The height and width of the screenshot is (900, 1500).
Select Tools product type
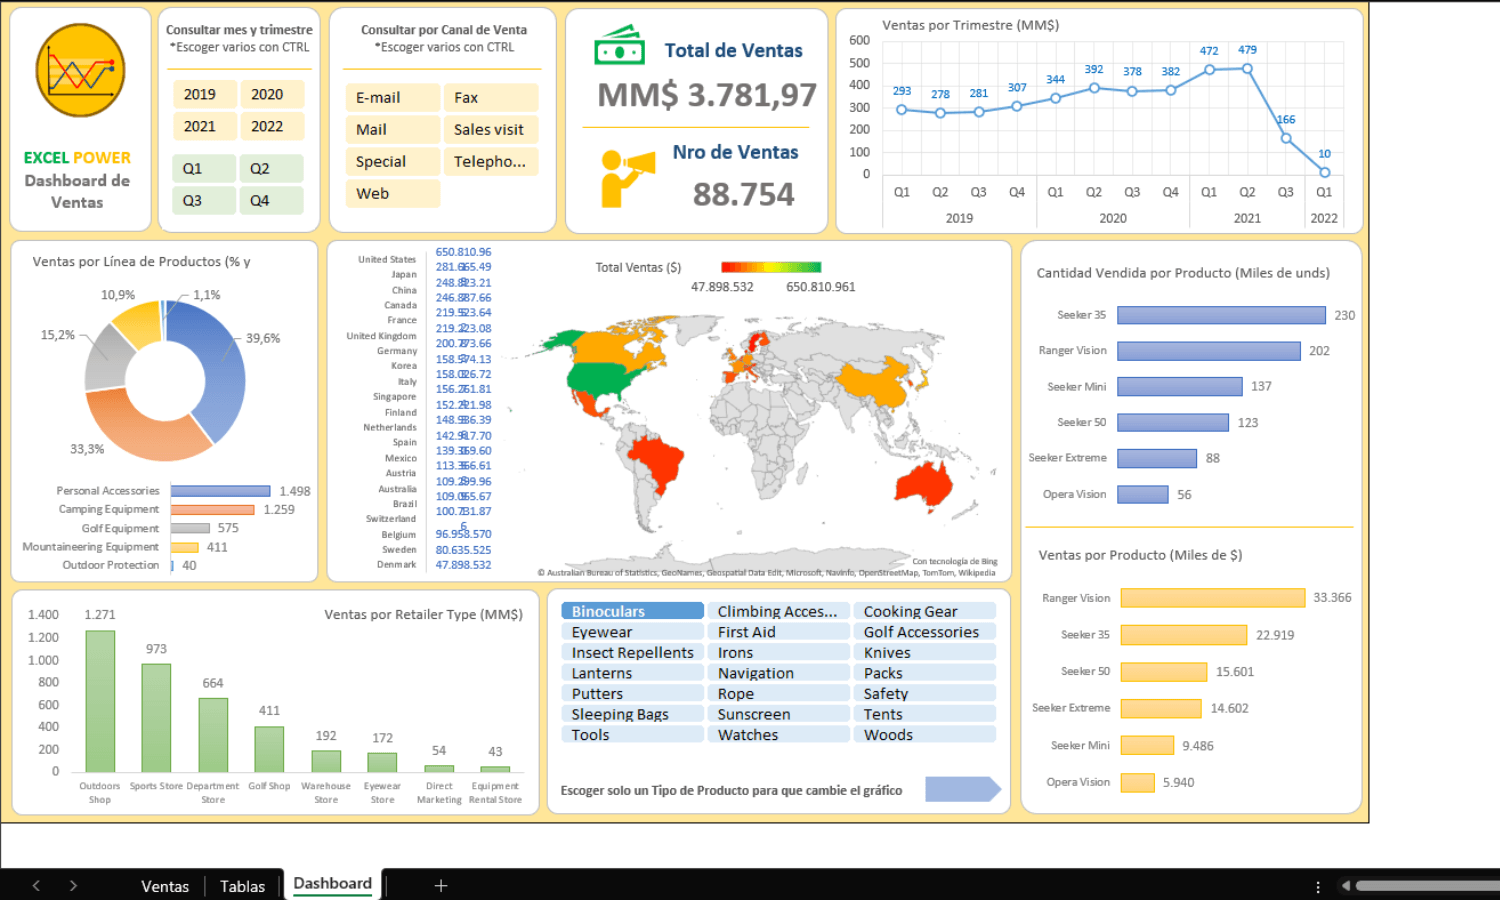coord(633,734)
